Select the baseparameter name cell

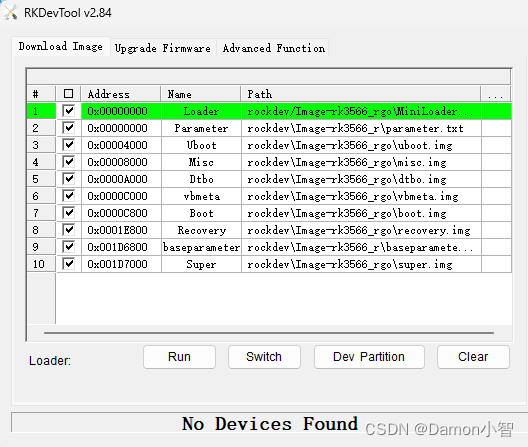click(201, 247)
